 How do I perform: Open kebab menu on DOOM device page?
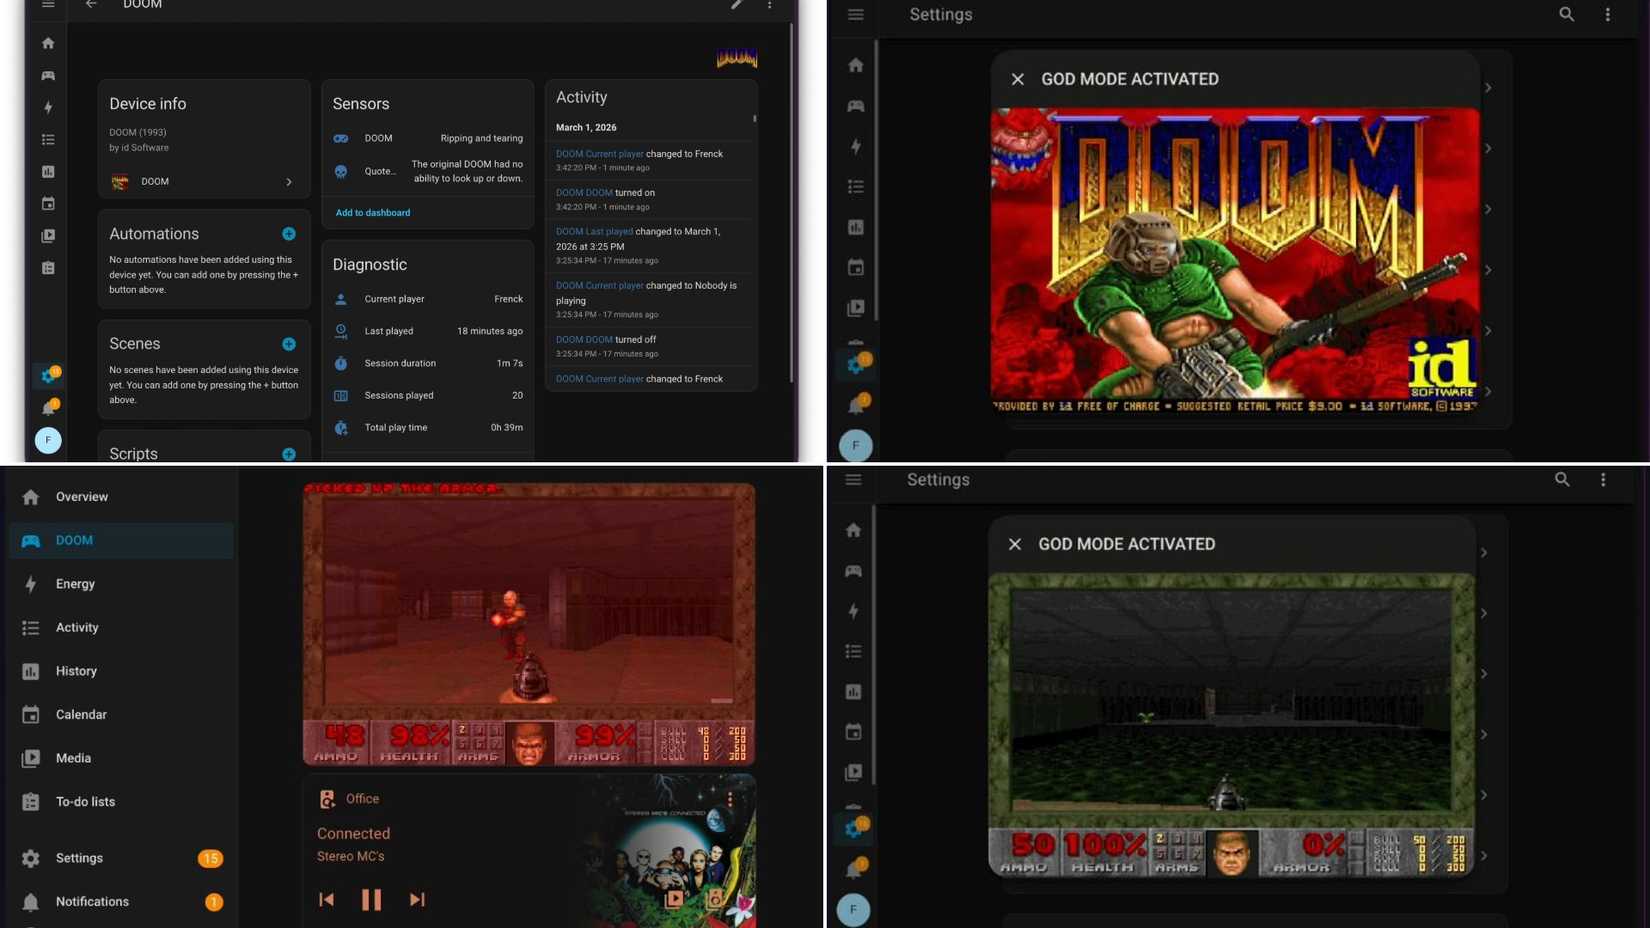pos(770,5)
